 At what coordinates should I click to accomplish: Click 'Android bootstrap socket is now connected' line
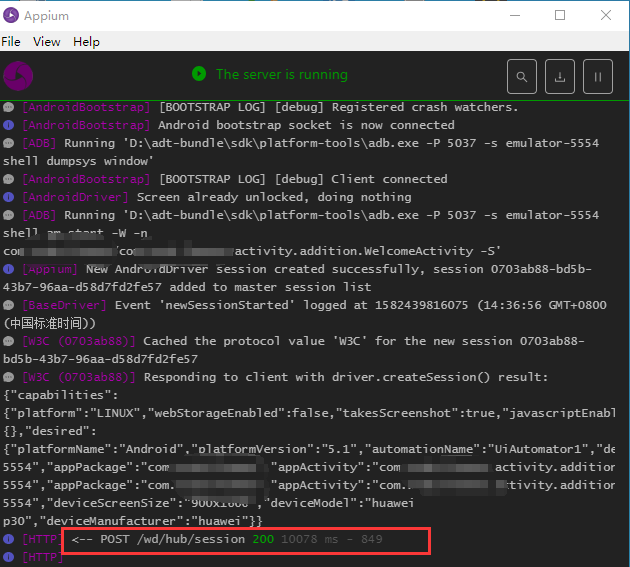[306, 125]
